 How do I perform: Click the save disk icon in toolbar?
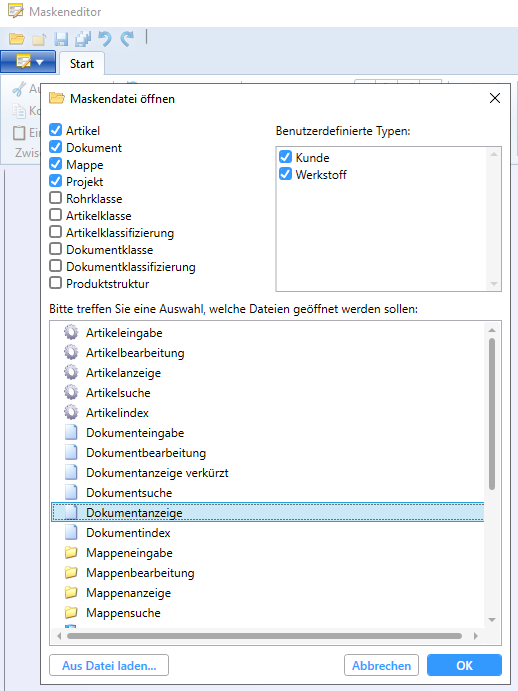tap(61, 39)
